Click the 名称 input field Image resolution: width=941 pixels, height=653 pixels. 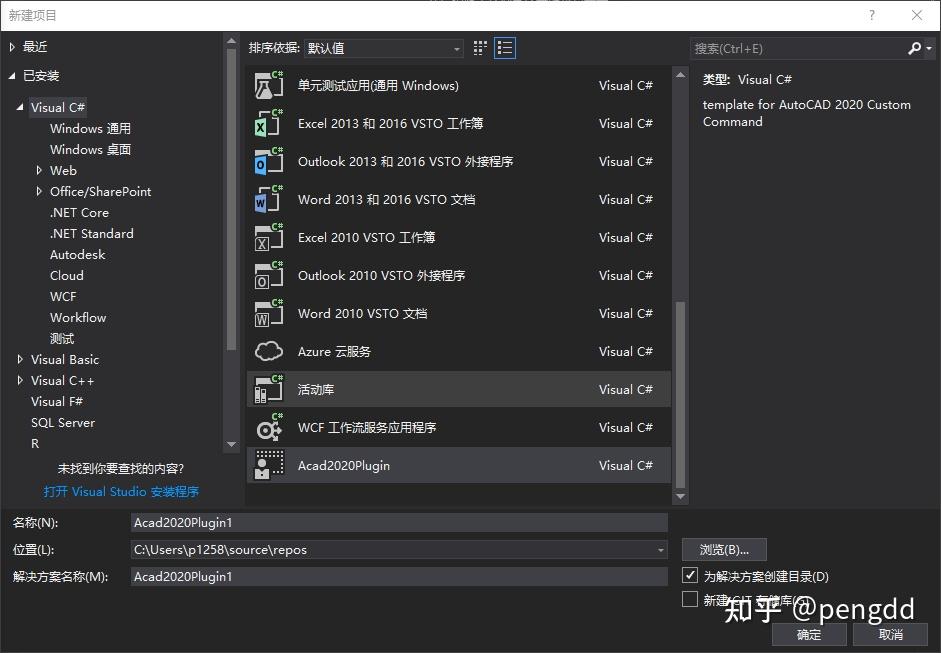(x=400, y=522)
